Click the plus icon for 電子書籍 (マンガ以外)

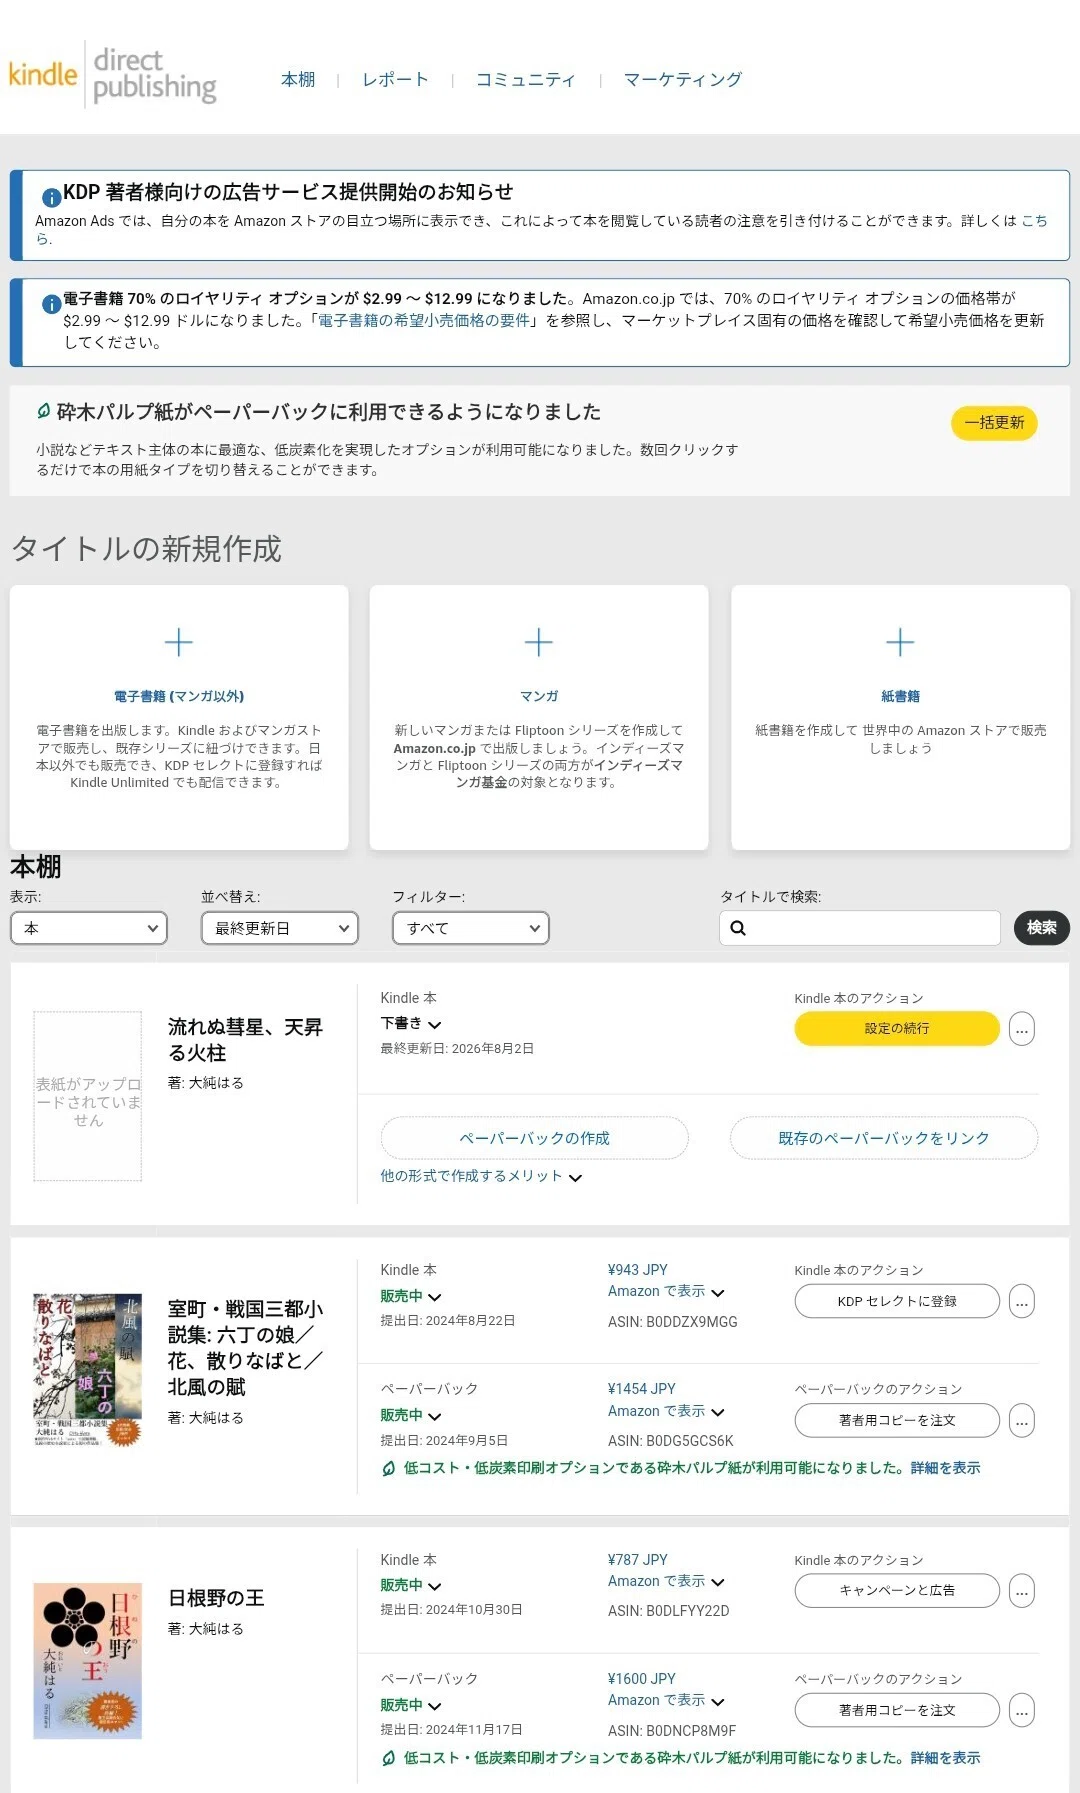[179, 642]
